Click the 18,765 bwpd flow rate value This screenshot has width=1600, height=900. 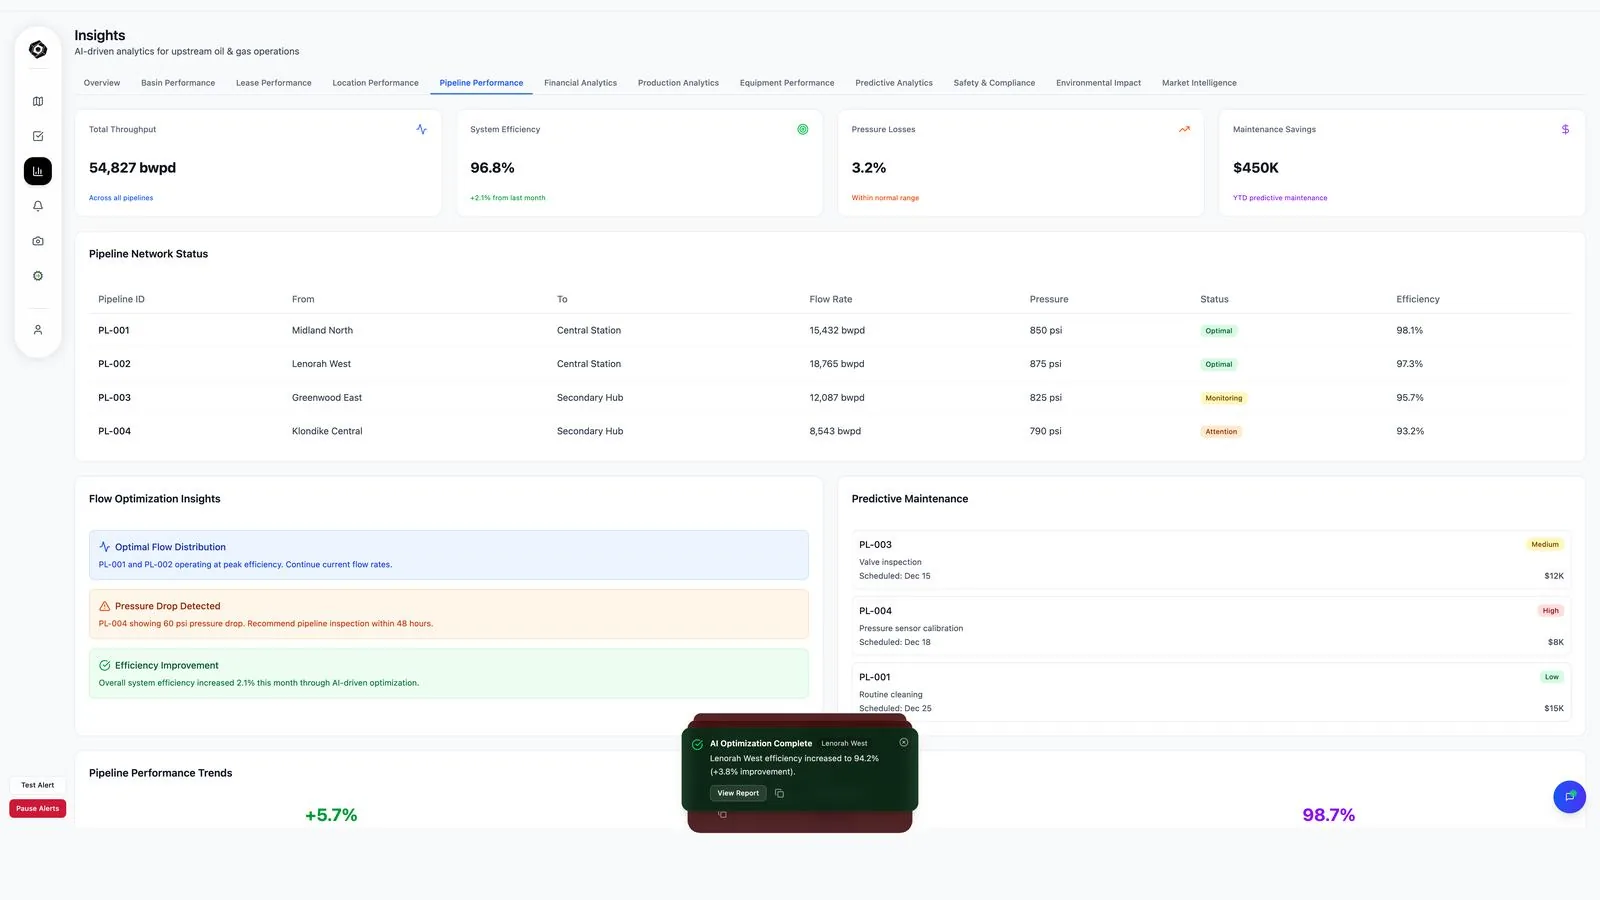point(837,364)
